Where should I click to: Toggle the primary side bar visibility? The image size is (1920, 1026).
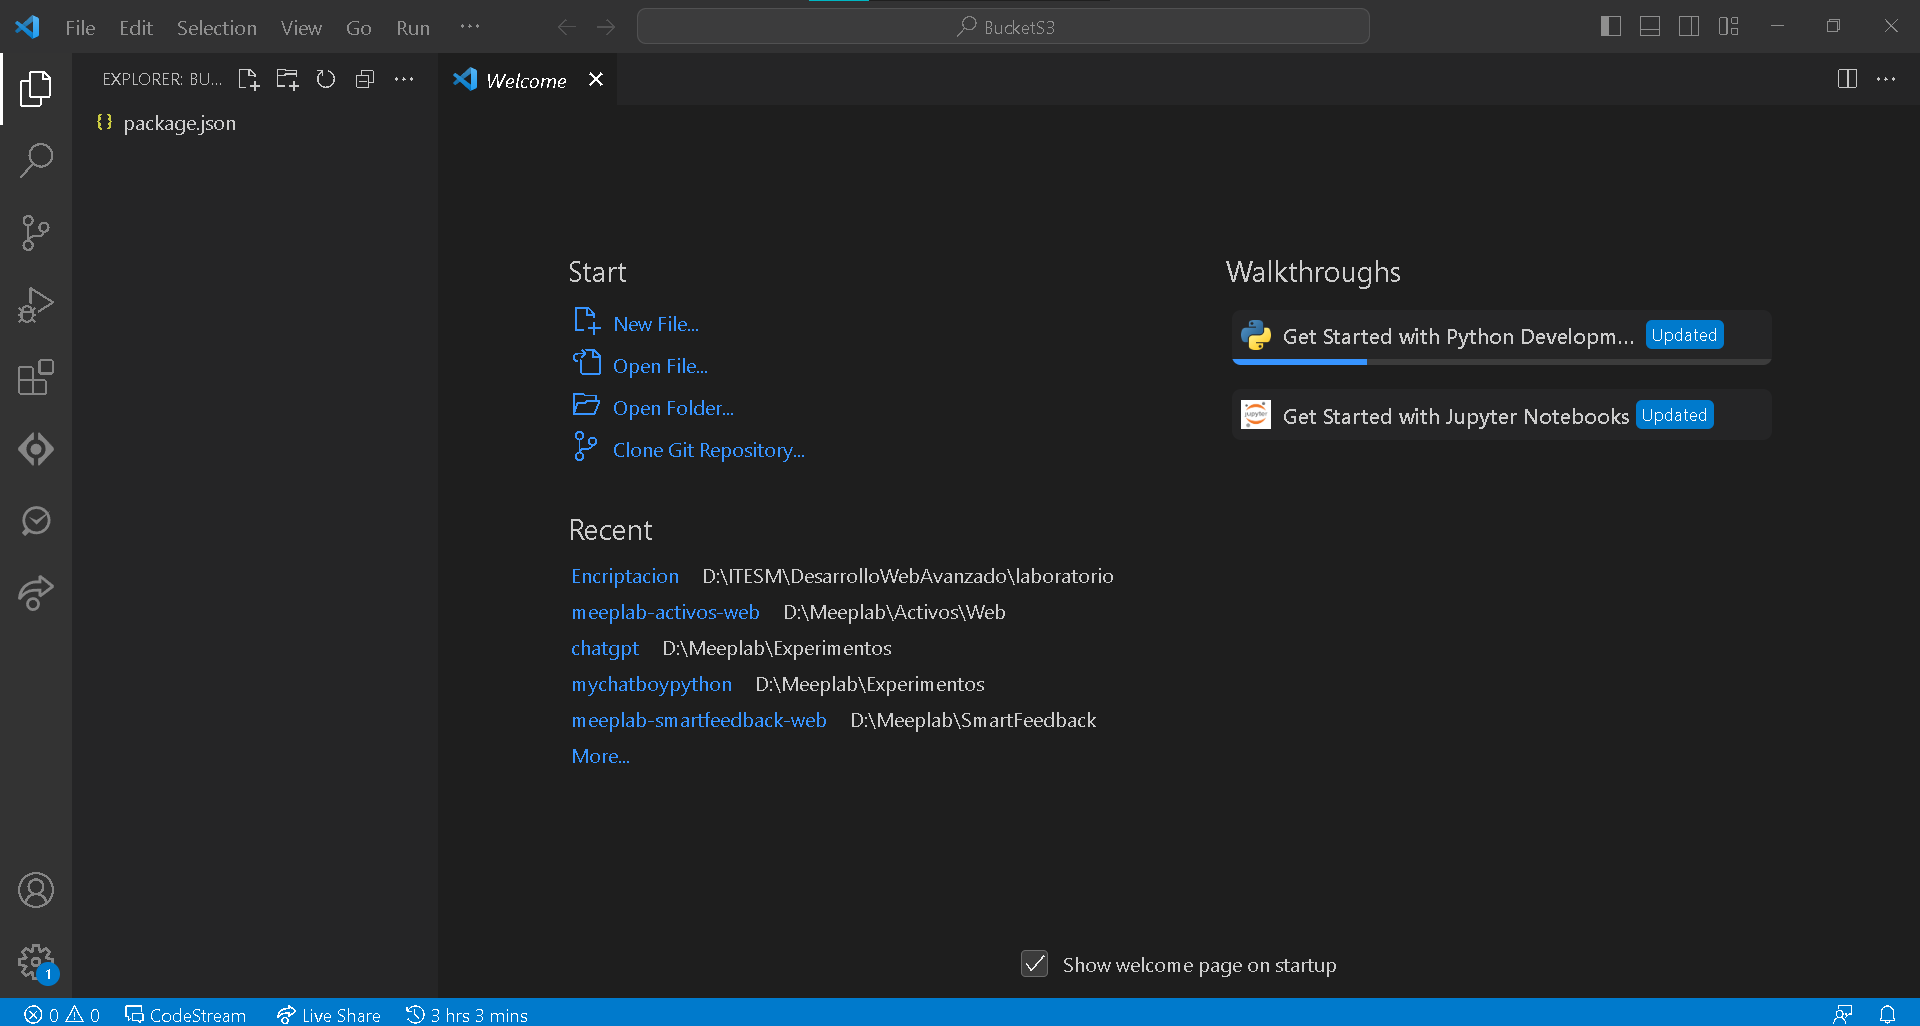click(1610, 27)
